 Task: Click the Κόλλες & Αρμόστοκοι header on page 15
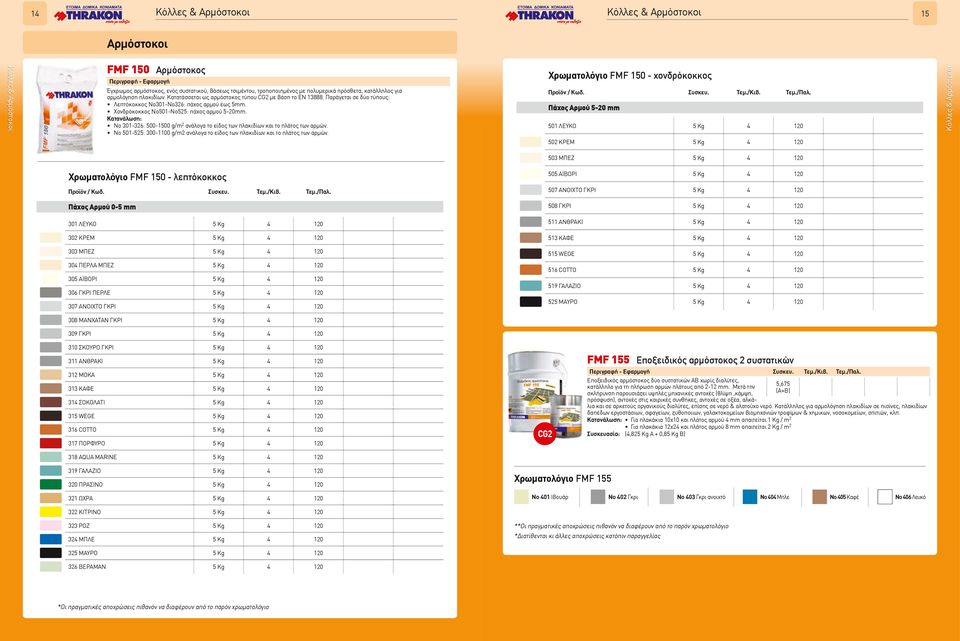(654, 12)
